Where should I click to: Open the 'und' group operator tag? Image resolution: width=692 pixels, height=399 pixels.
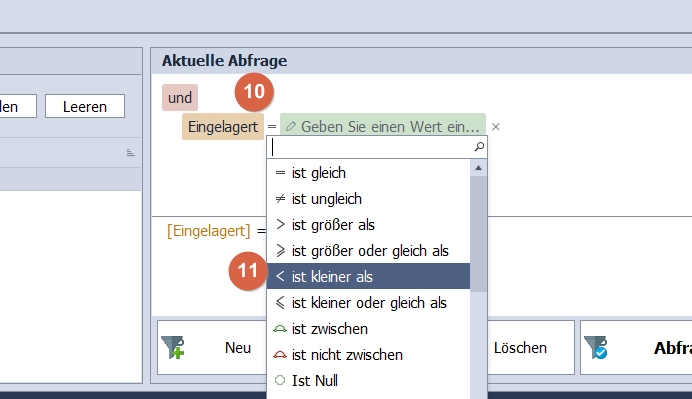(180, 98)
